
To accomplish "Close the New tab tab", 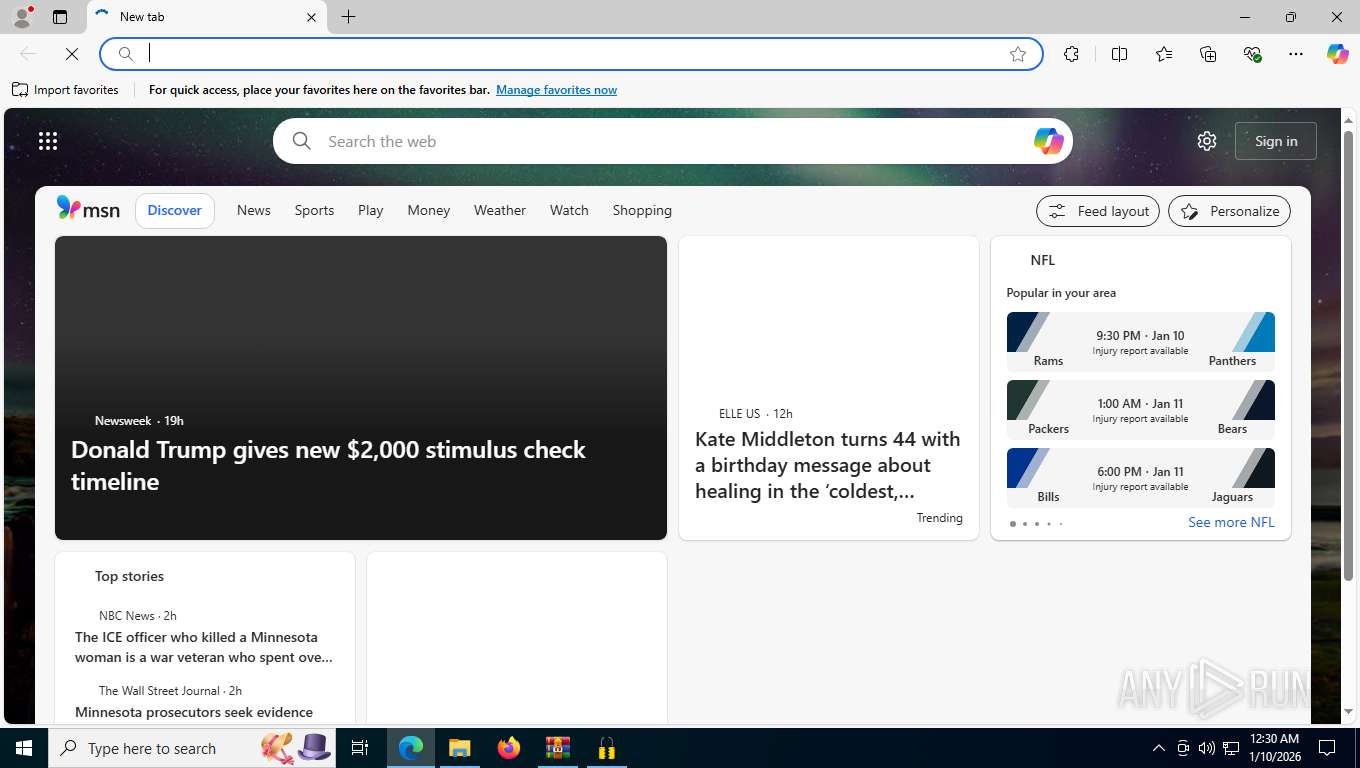I will (311, 17).
